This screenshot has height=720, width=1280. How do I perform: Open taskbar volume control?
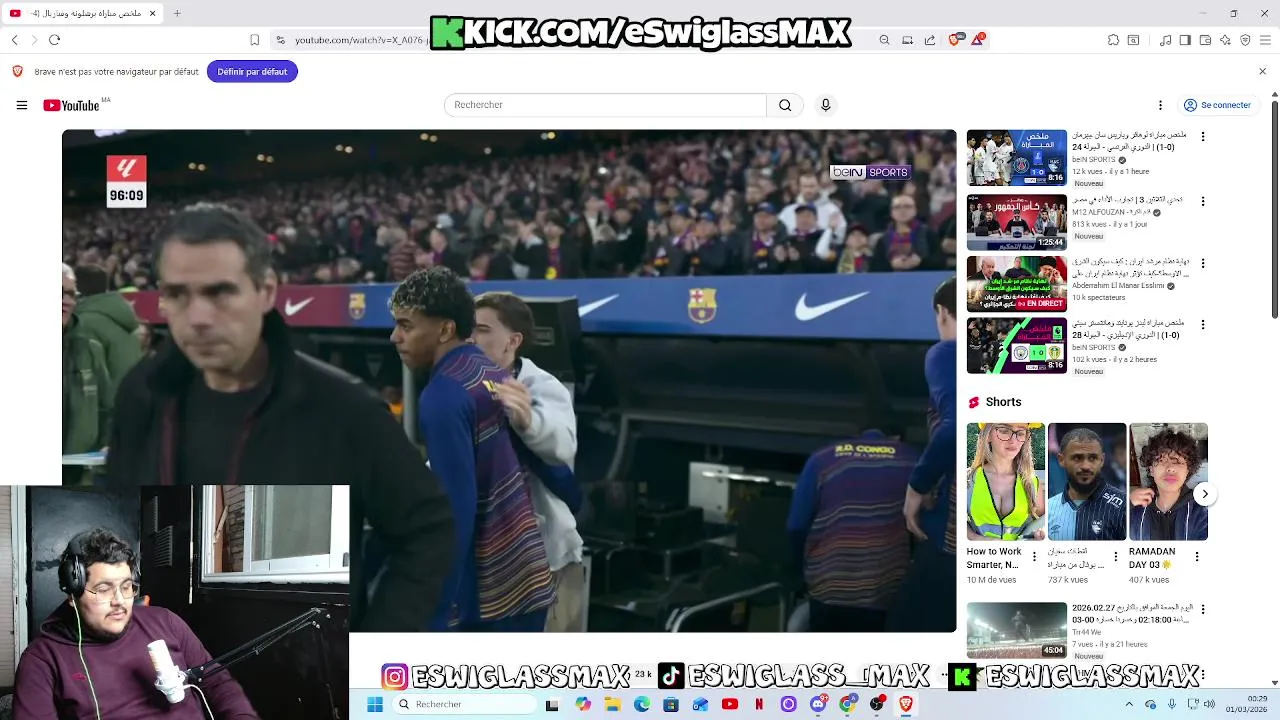pyautogui.click(x=1209, y=704)
